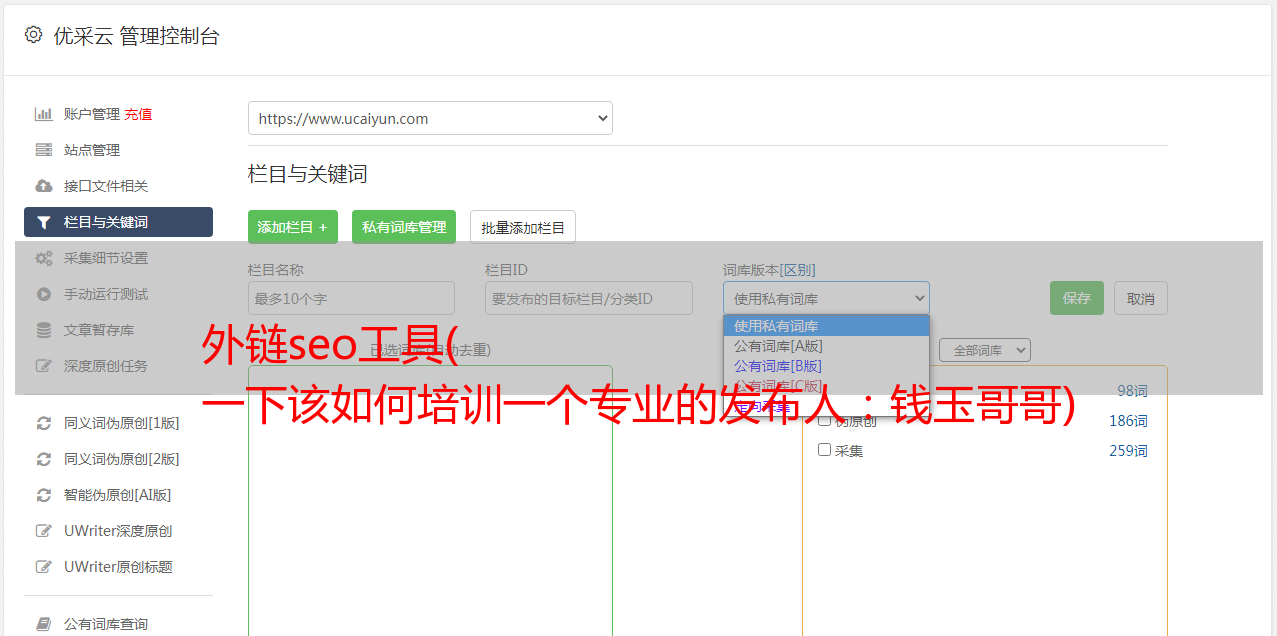Open the https://www.ucaiyun.com site selector
Viewport: 1277px width, 636px height.
[x=430, y=118]
